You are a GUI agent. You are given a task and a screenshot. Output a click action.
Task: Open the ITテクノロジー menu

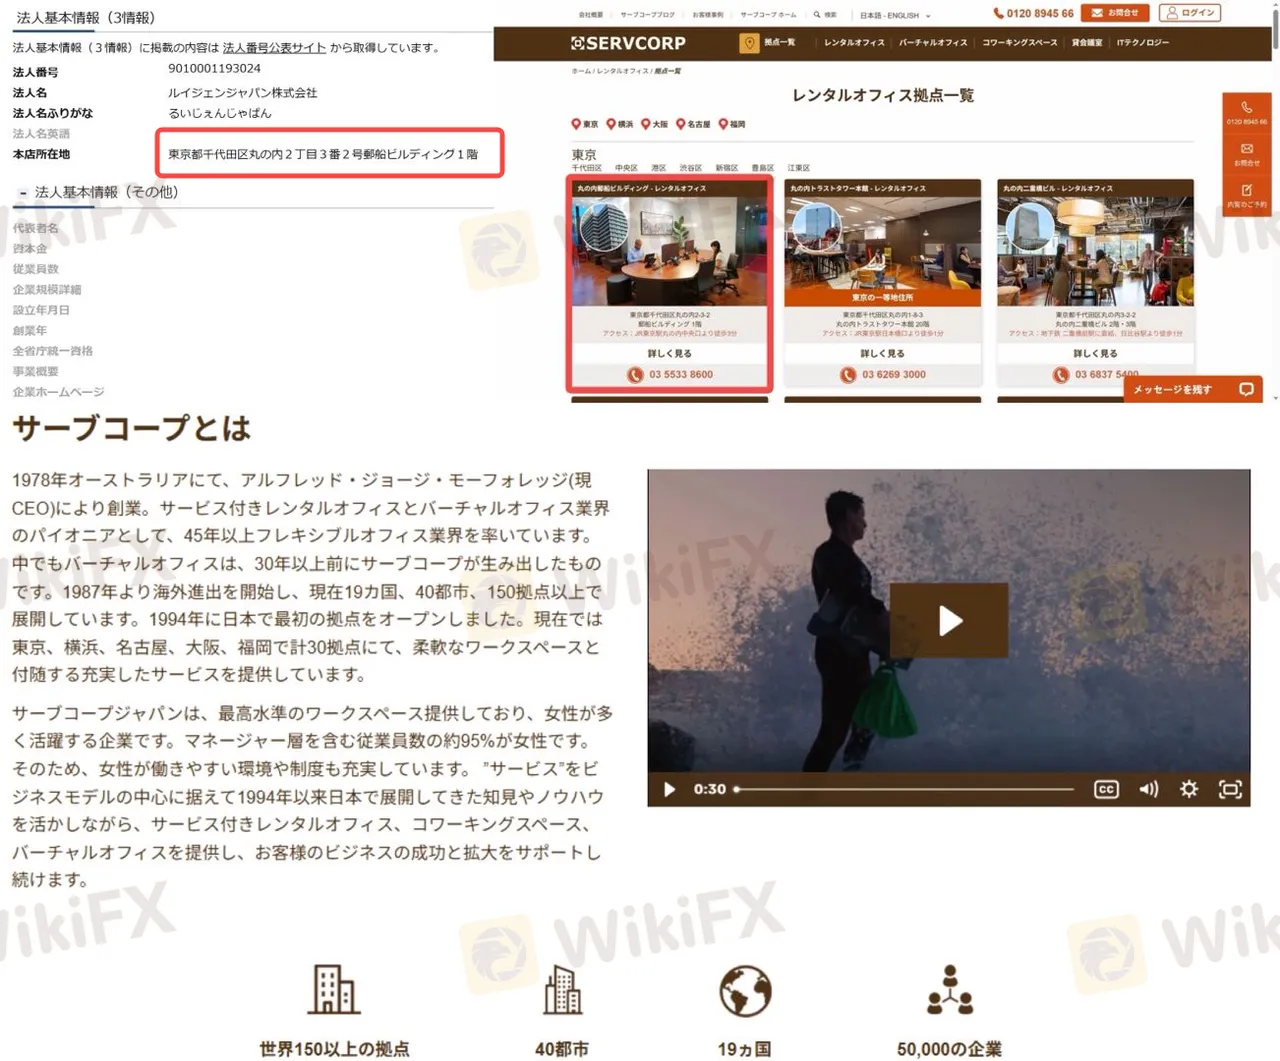1143,43
